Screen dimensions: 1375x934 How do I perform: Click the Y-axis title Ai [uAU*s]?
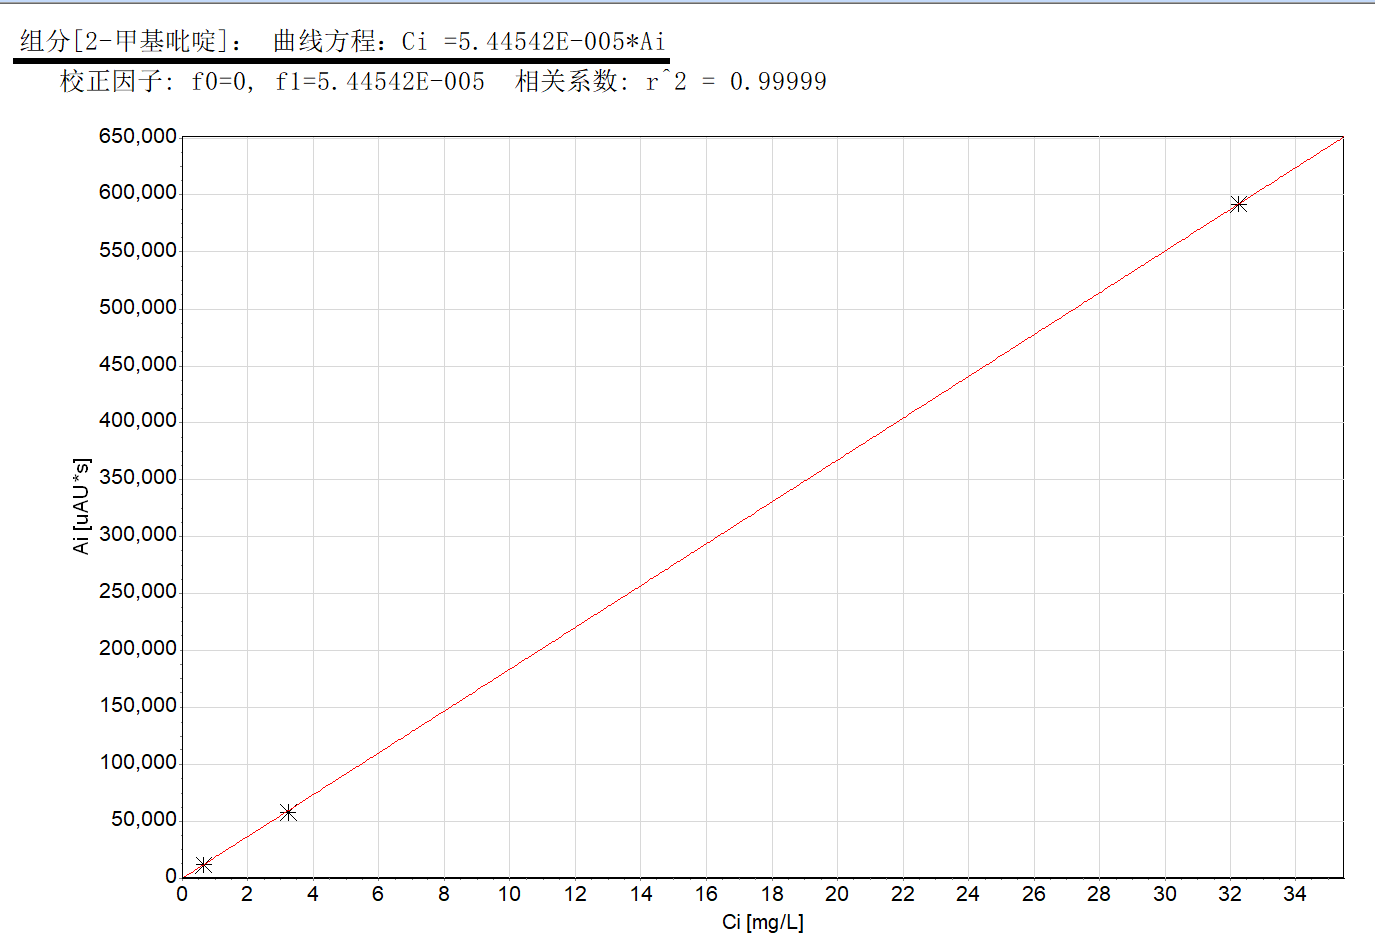[x=82, y=506]
